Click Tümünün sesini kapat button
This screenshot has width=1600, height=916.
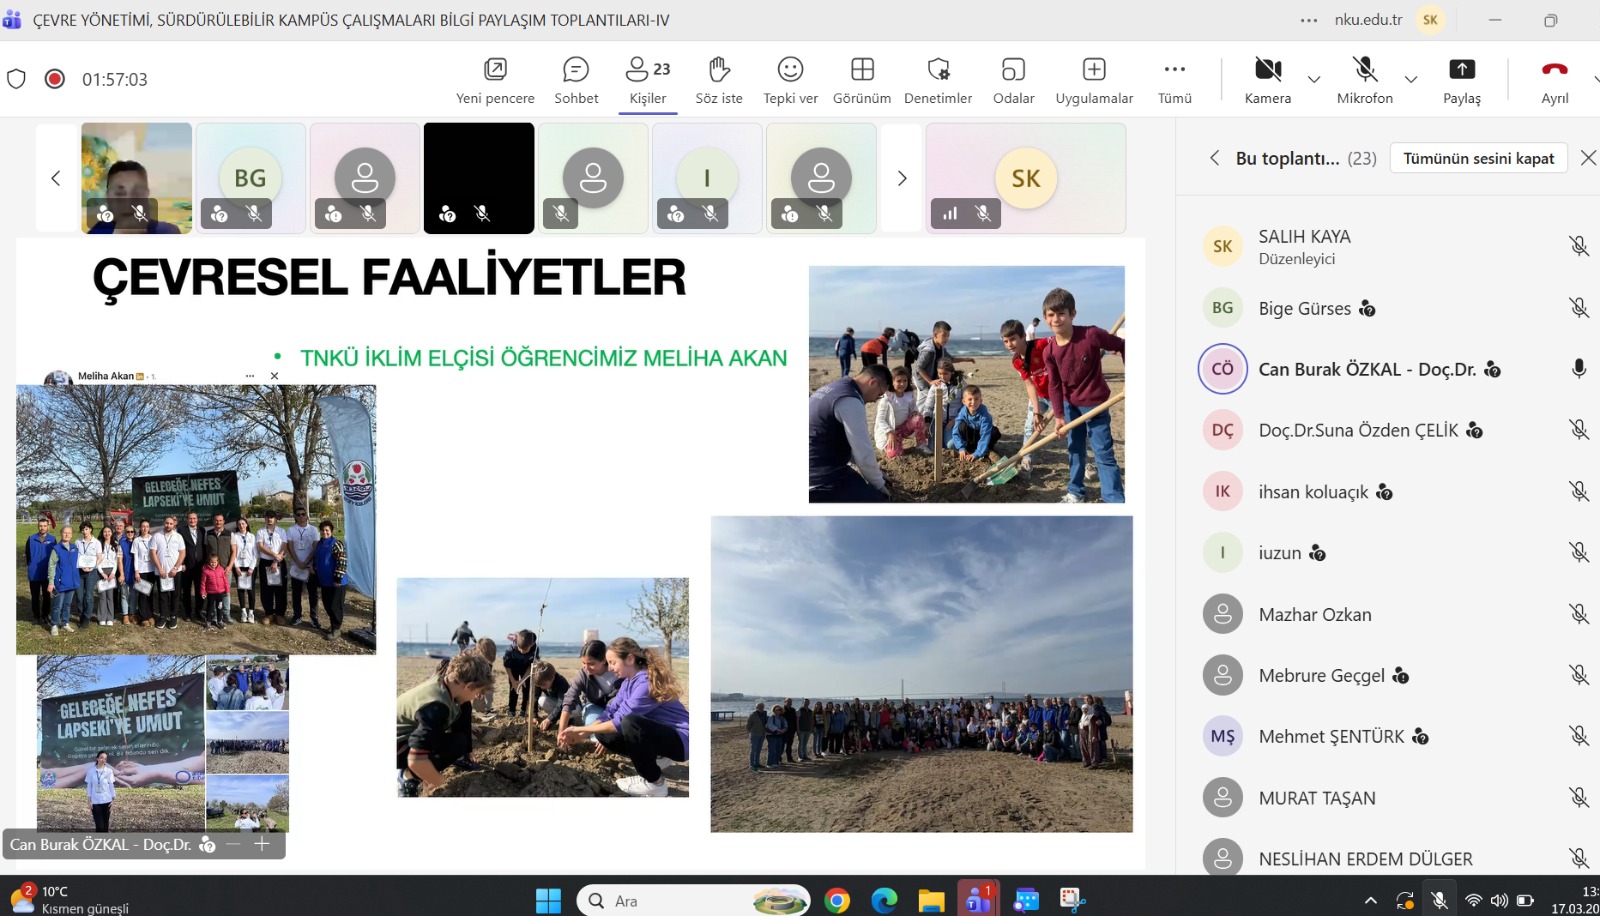point(1478,158)
